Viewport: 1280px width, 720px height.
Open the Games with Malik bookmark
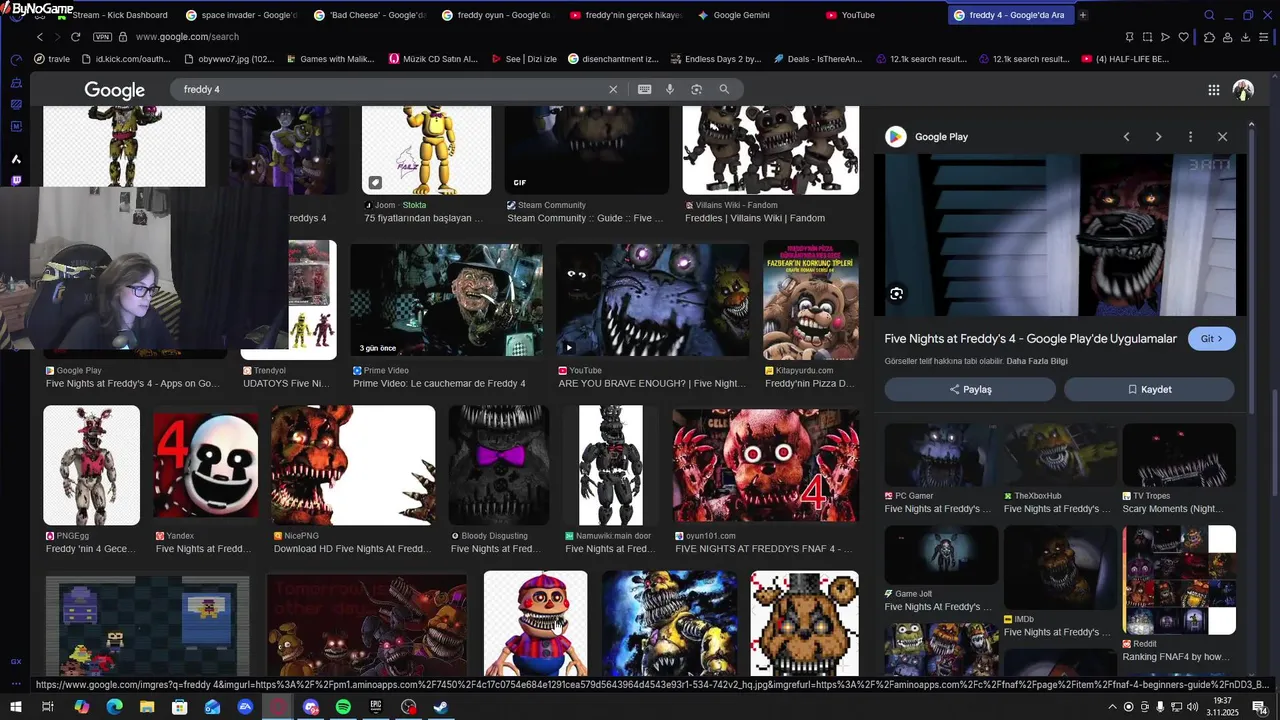[x=330, y=59]
